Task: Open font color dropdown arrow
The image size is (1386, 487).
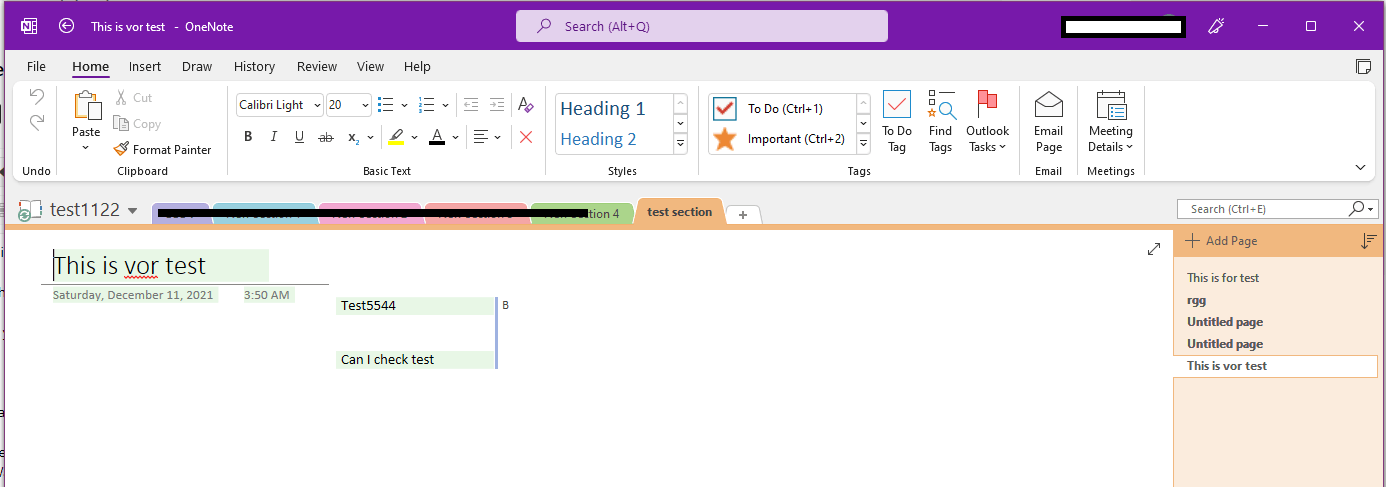Action: (x=455, y=137)
